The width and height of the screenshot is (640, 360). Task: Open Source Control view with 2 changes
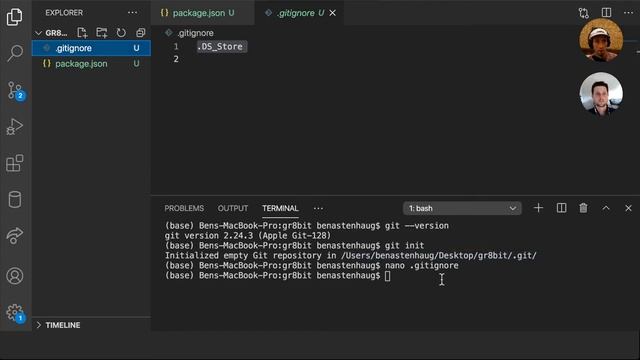click(16, 90)
